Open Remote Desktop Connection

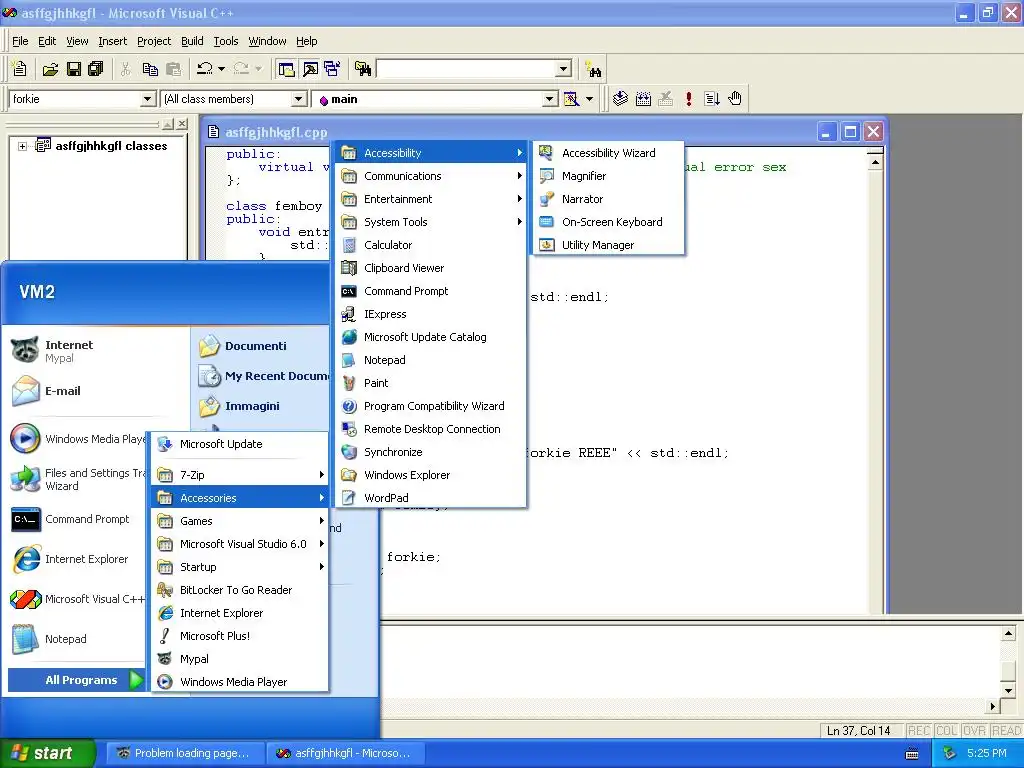click(430, 429)
